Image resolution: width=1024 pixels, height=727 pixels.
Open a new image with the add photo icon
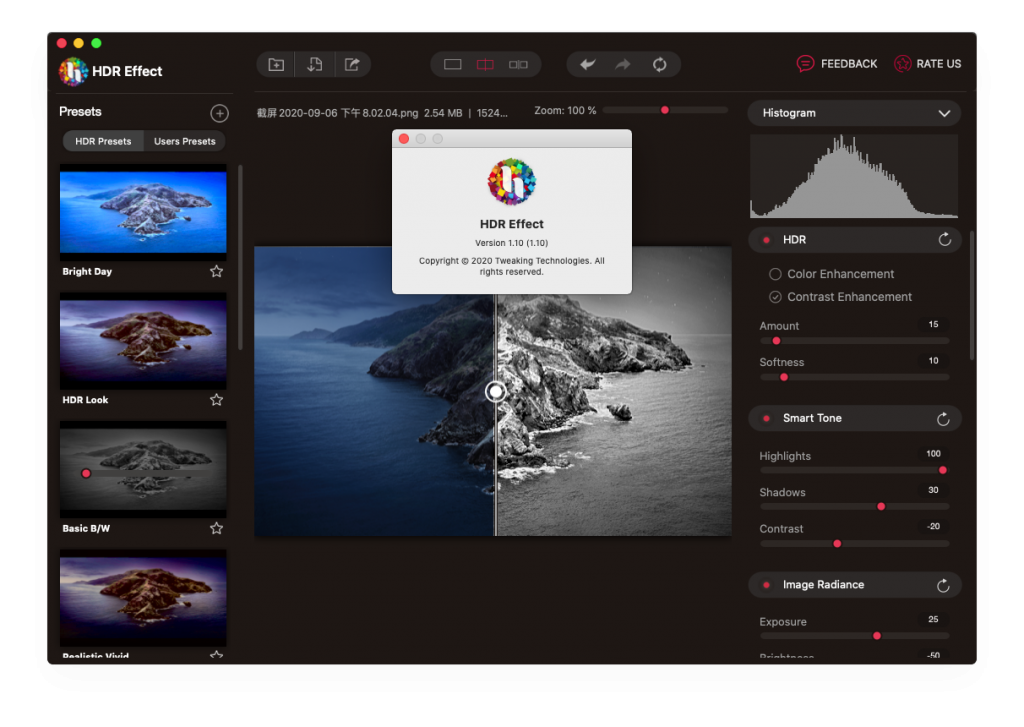276,65
